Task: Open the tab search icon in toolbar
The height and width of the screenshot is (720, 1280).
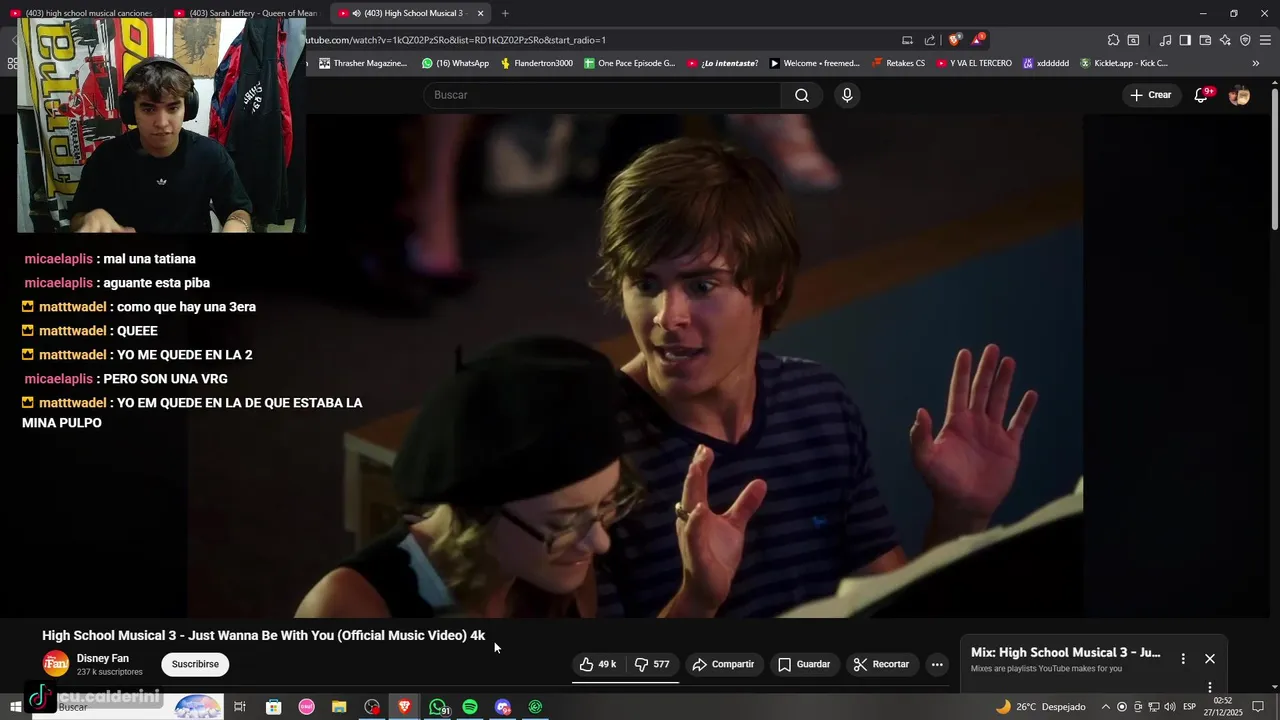Action: 1133,40
